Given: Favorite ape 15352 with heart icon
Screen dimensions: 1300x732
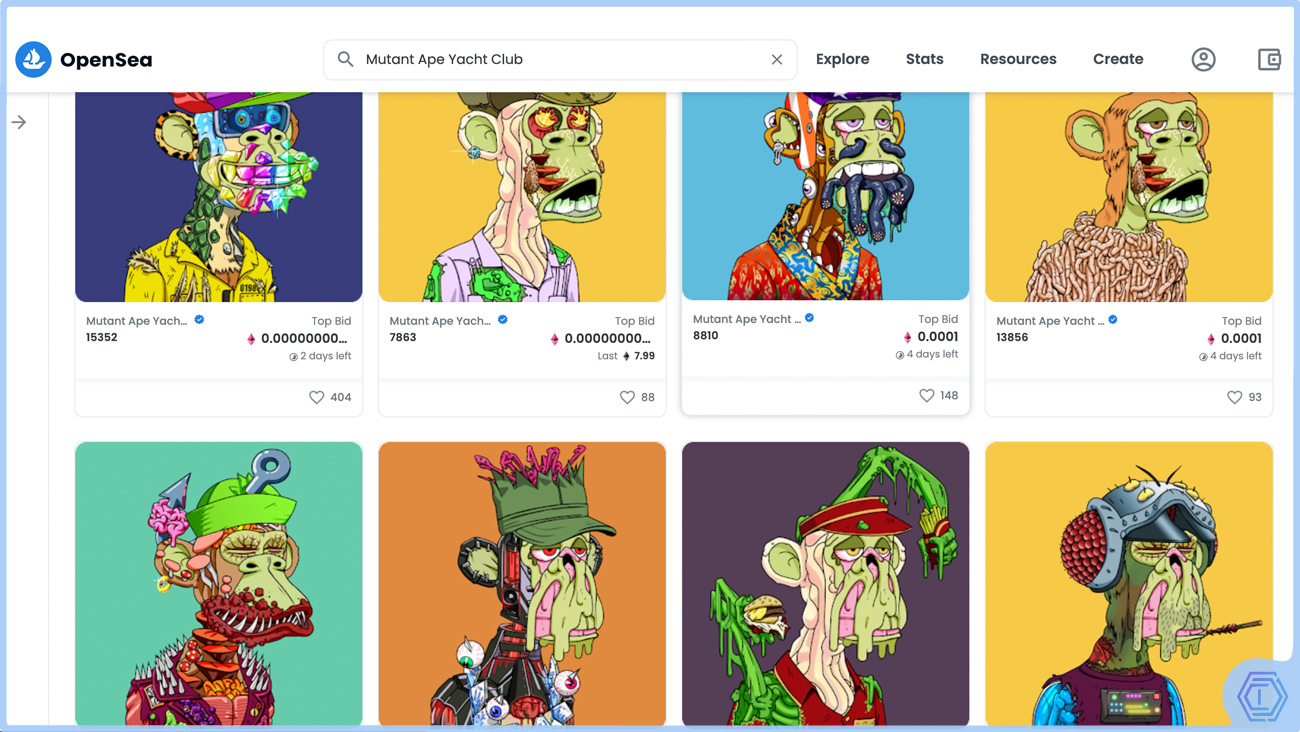Looking at the screenshot, I should click(317, 397).
